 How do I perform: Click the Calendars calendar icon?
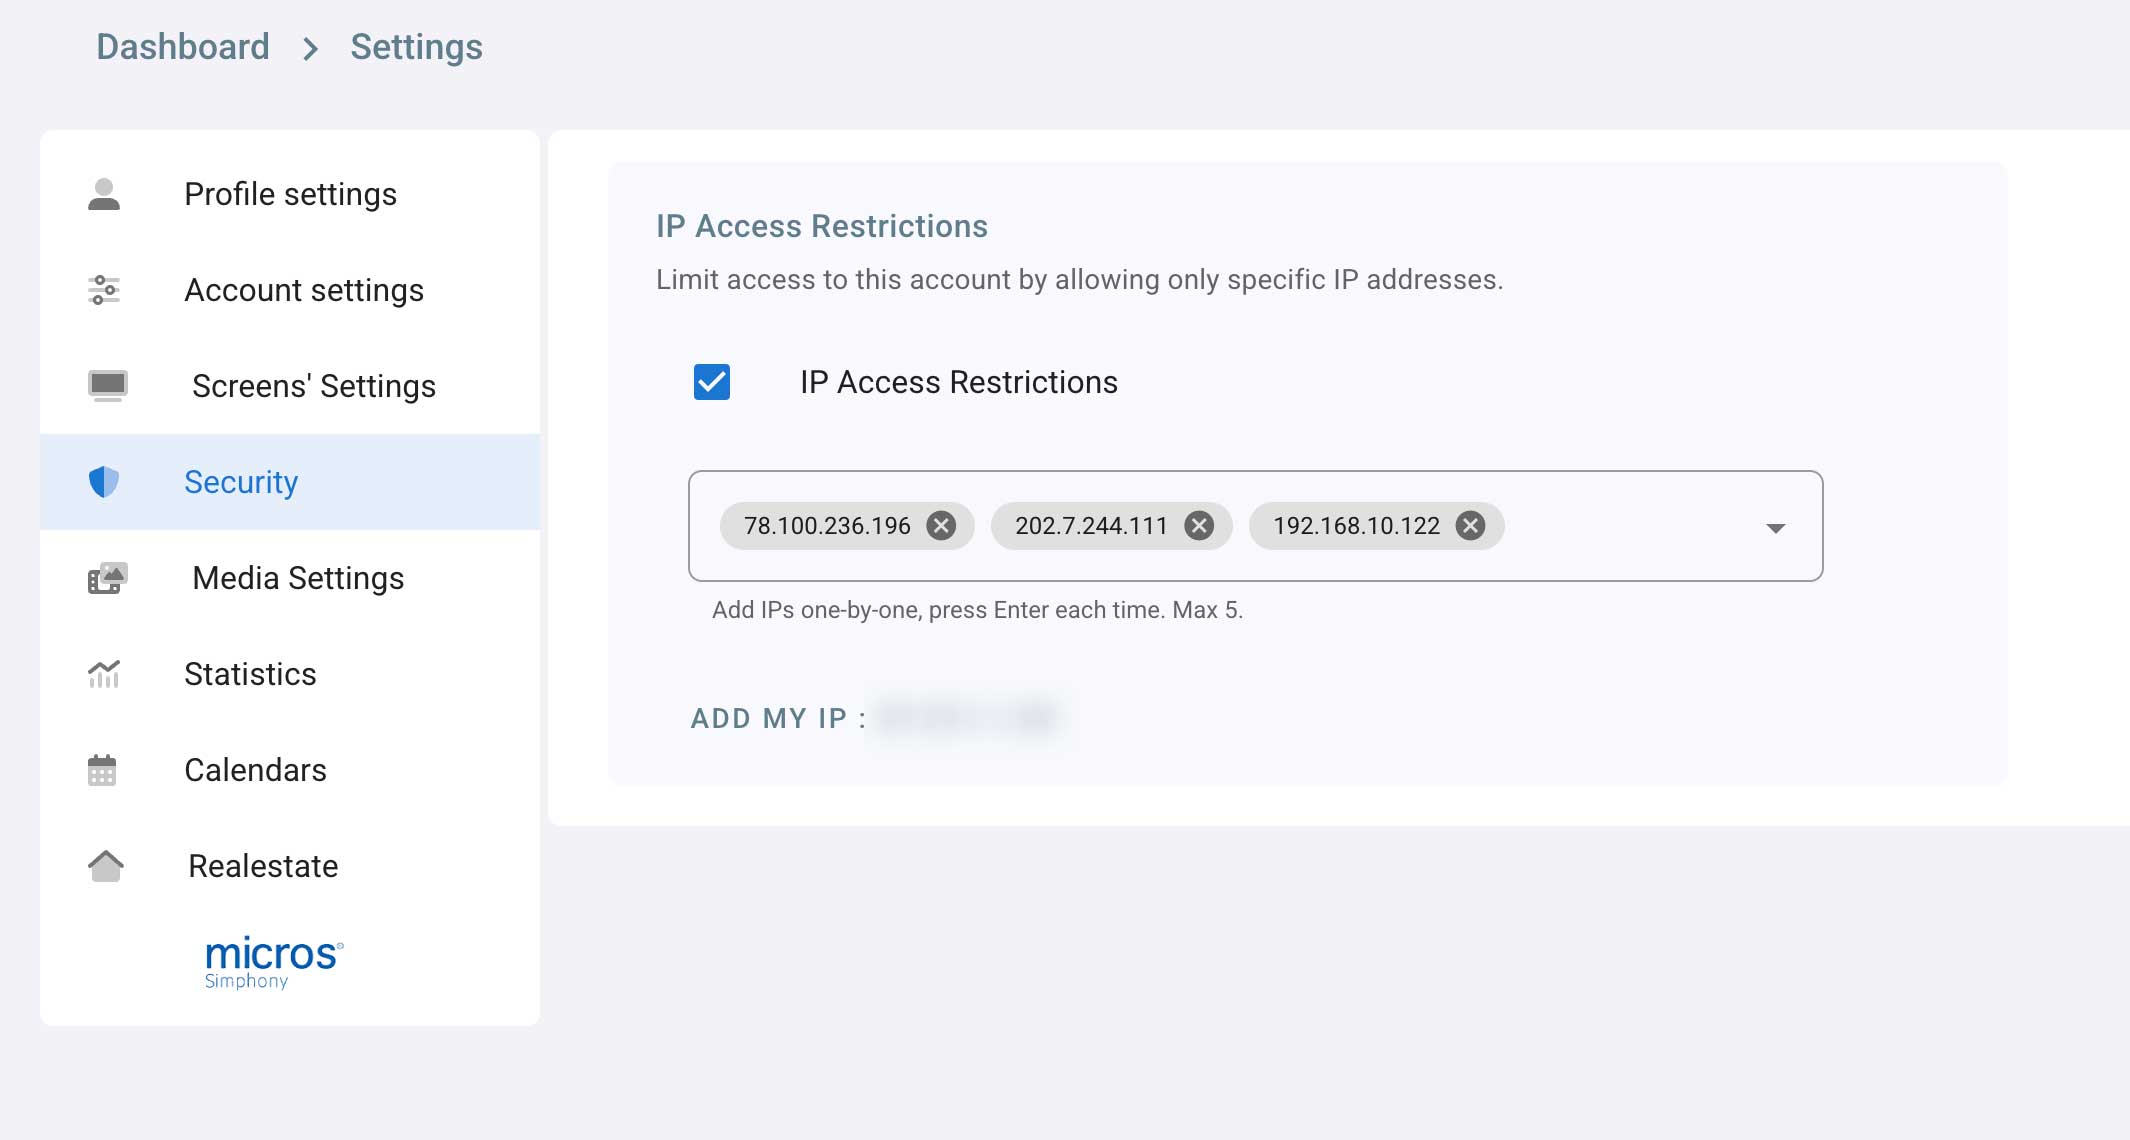[x=105, y=770]
